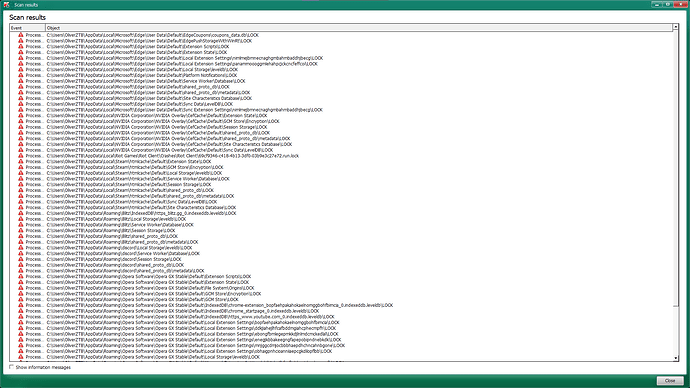Click the Kaspersky icon in the title bar
Viewport: 690px width, 388px height.
[6, 4]
